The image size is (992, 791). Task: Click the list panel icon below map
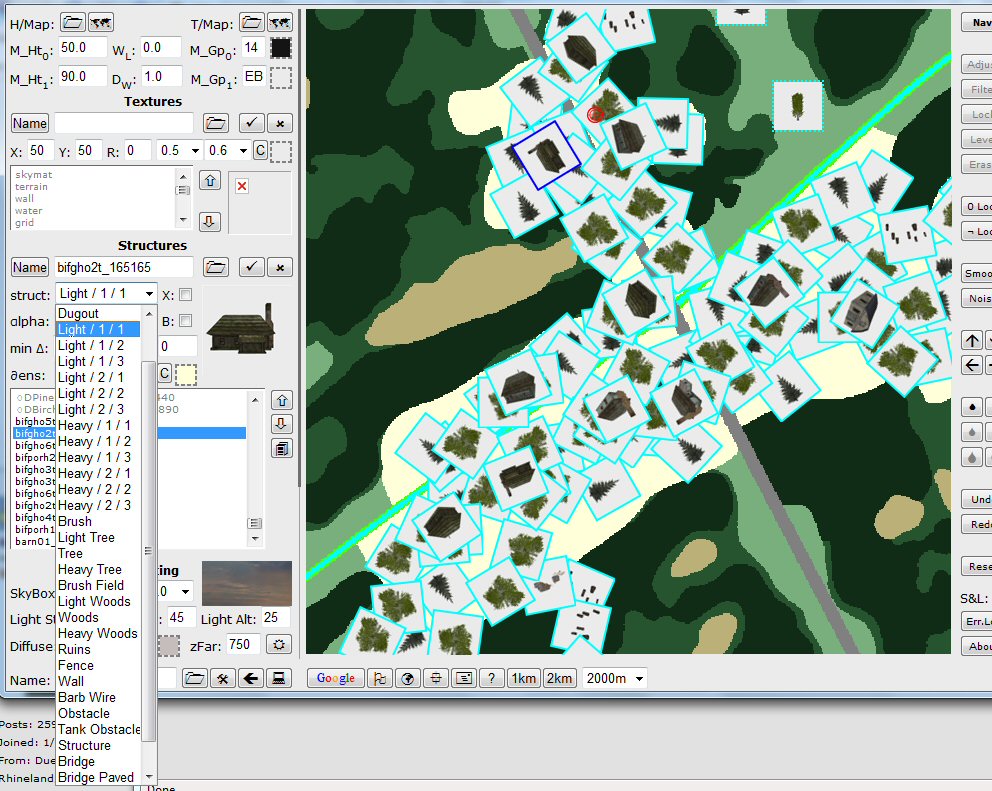(464, 678)
